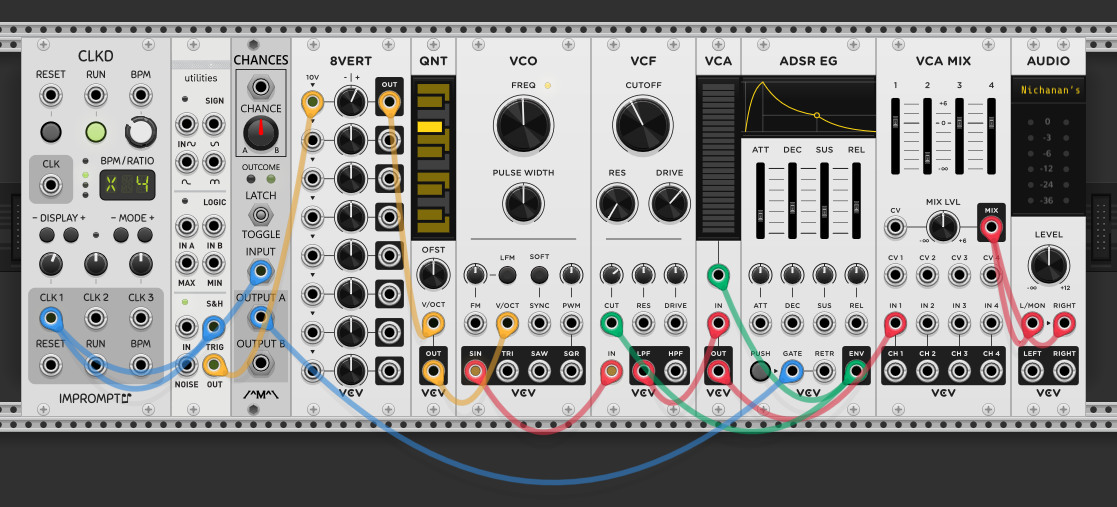Click the CLK 1 output jack

point(51,318)
